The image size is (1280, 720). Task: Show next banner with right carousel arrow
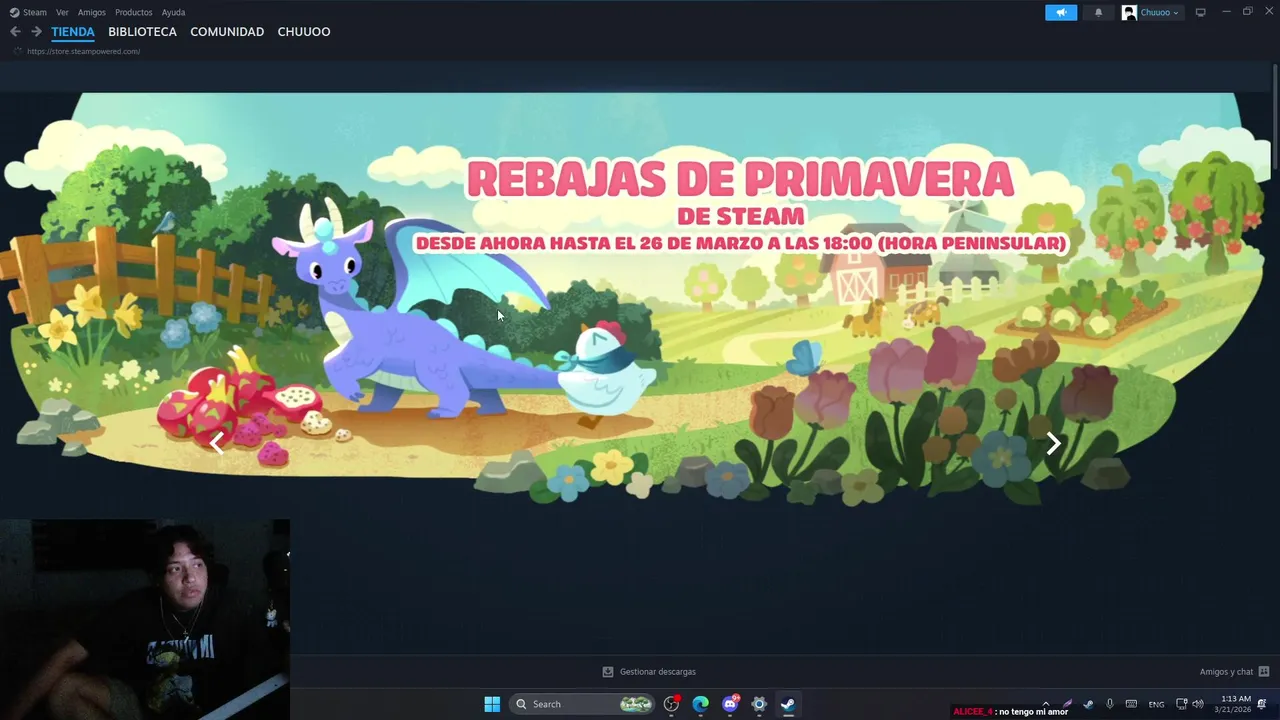click(x=1053, y=443)
